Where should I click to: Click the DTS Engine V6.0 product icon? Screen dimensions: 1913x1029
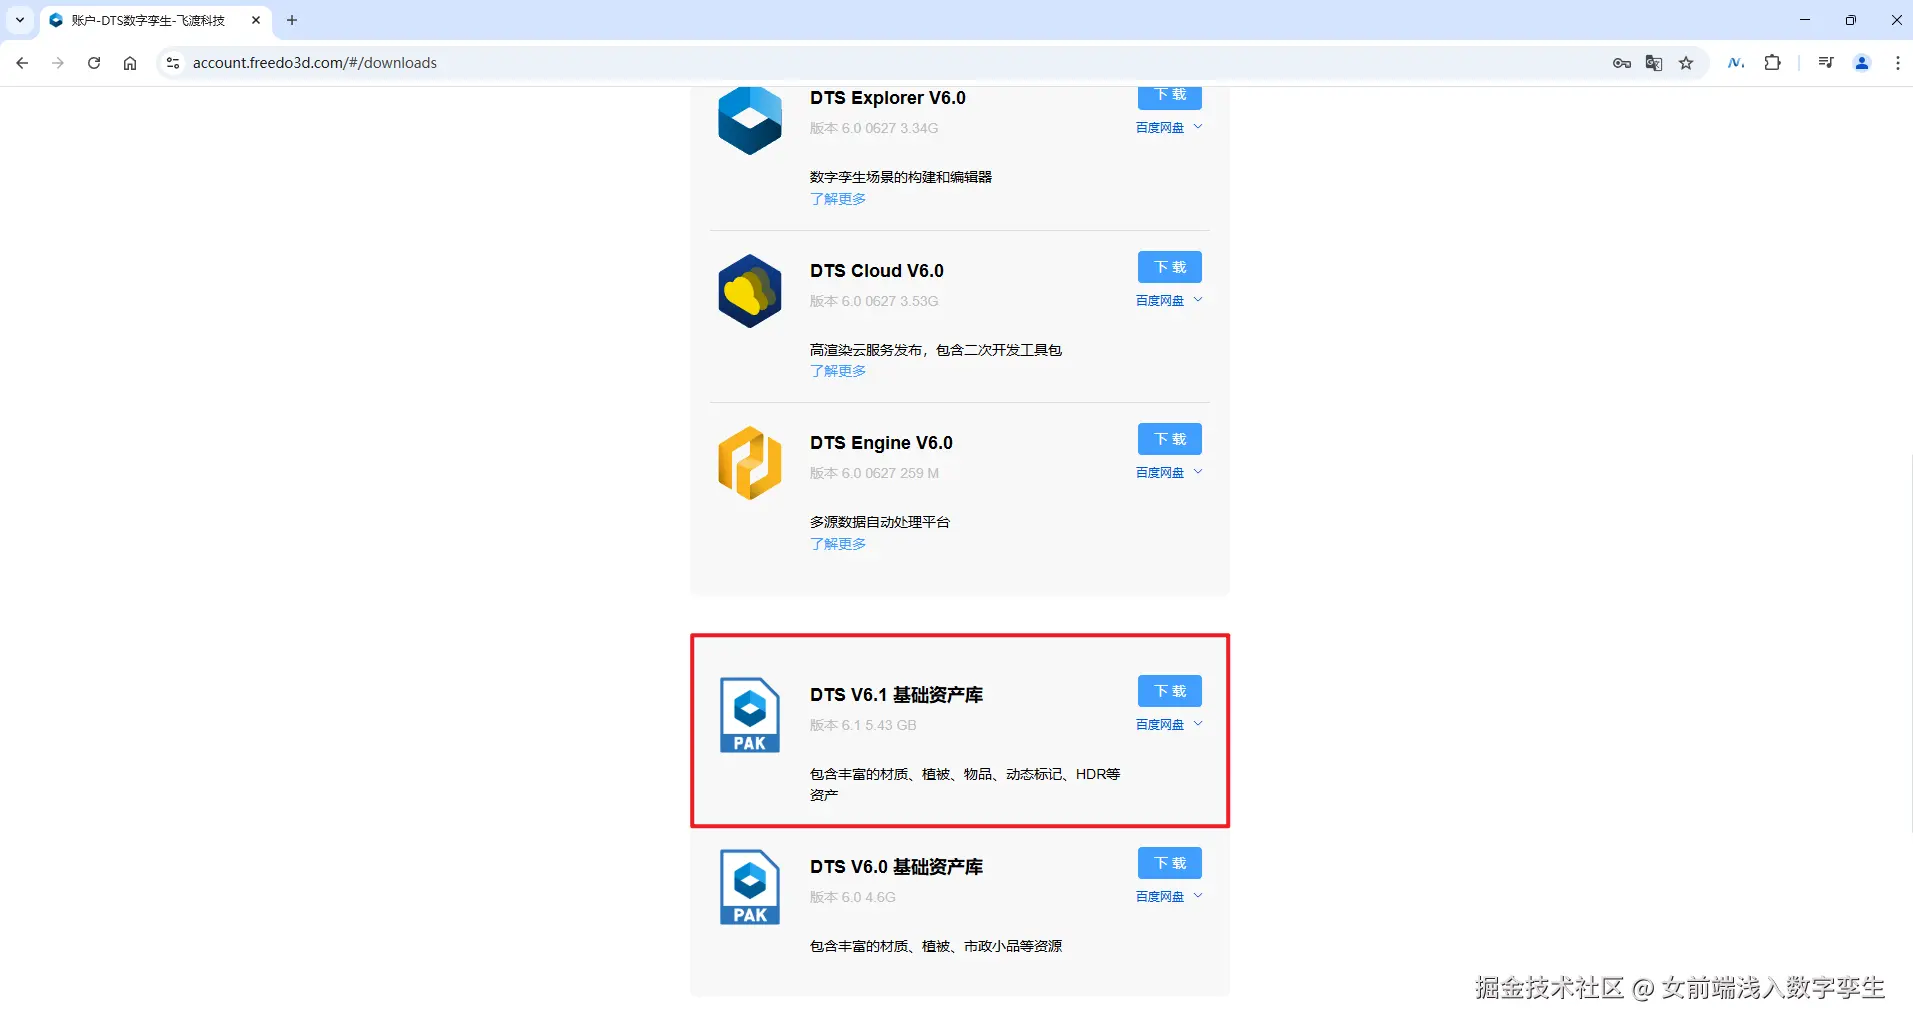coord(750,463)
